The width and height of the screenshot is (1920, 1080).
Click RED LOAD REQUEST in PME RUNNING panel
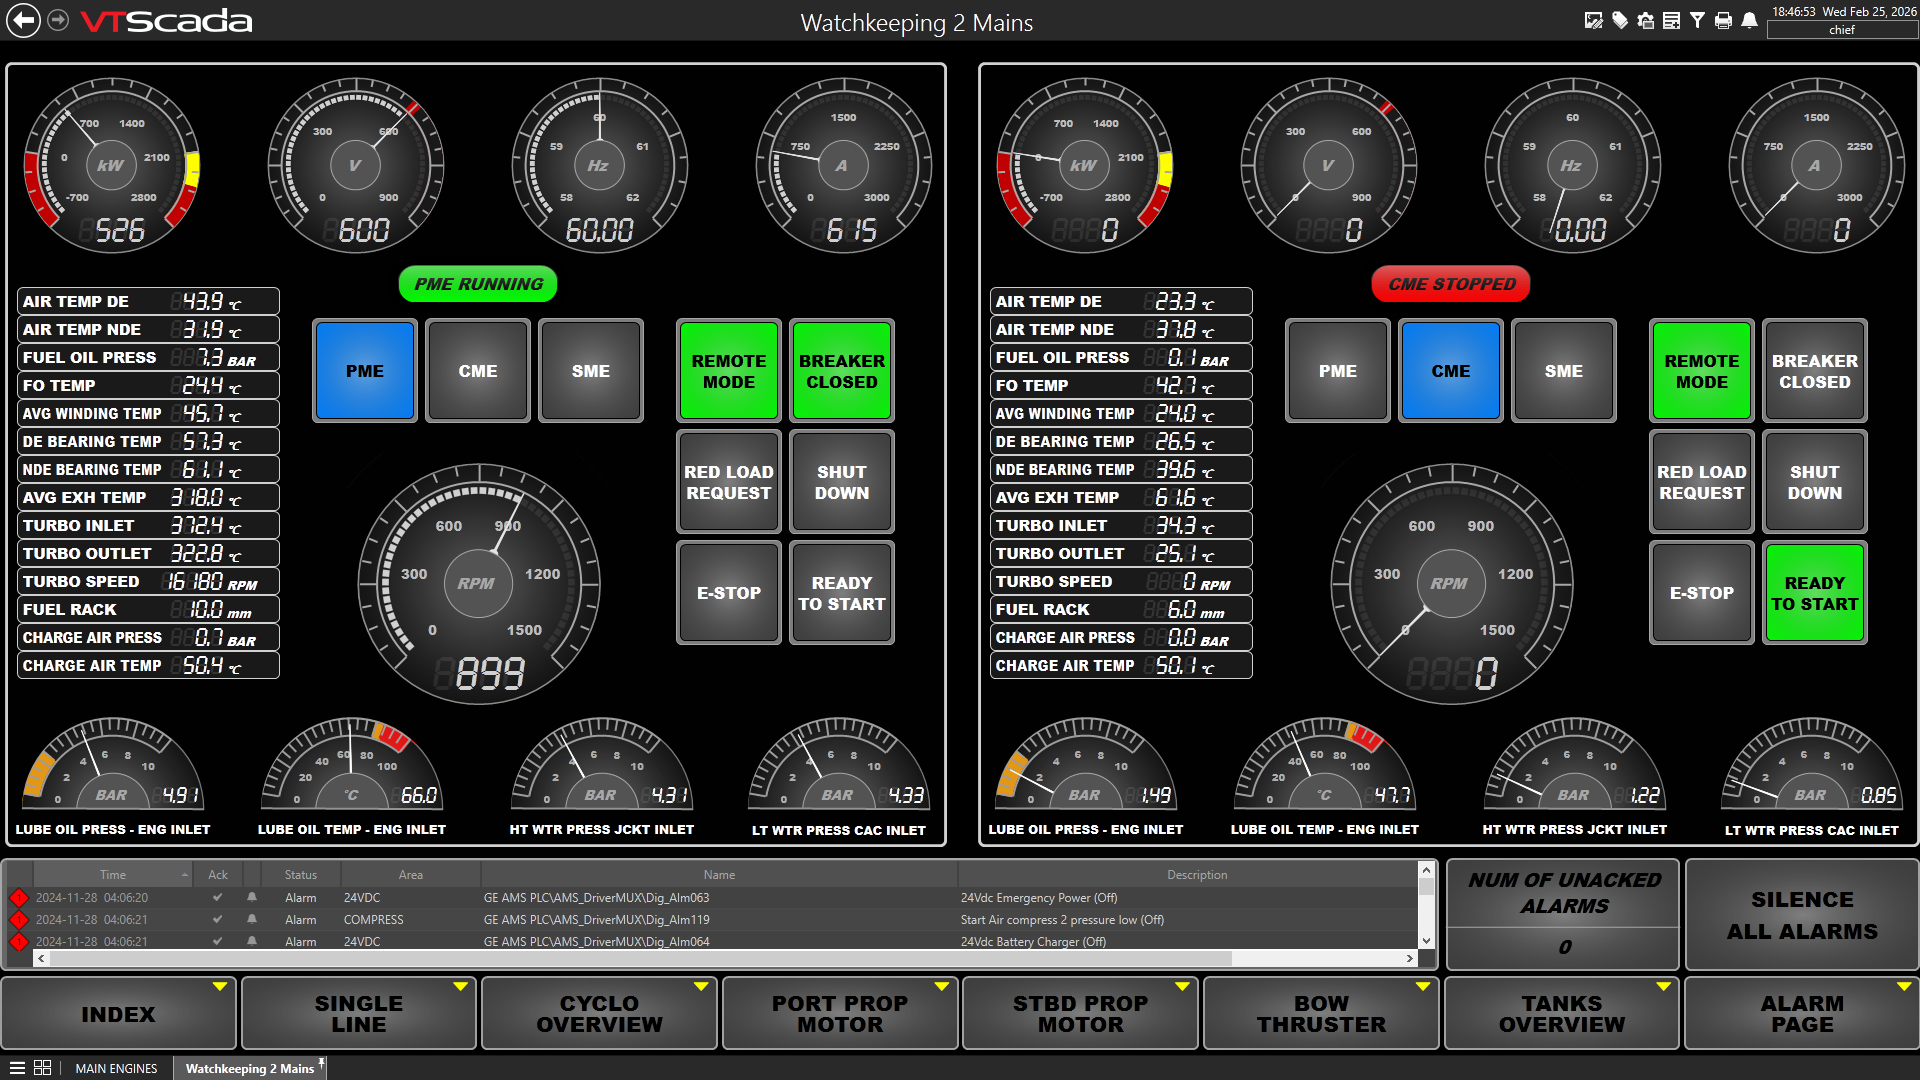729,482
